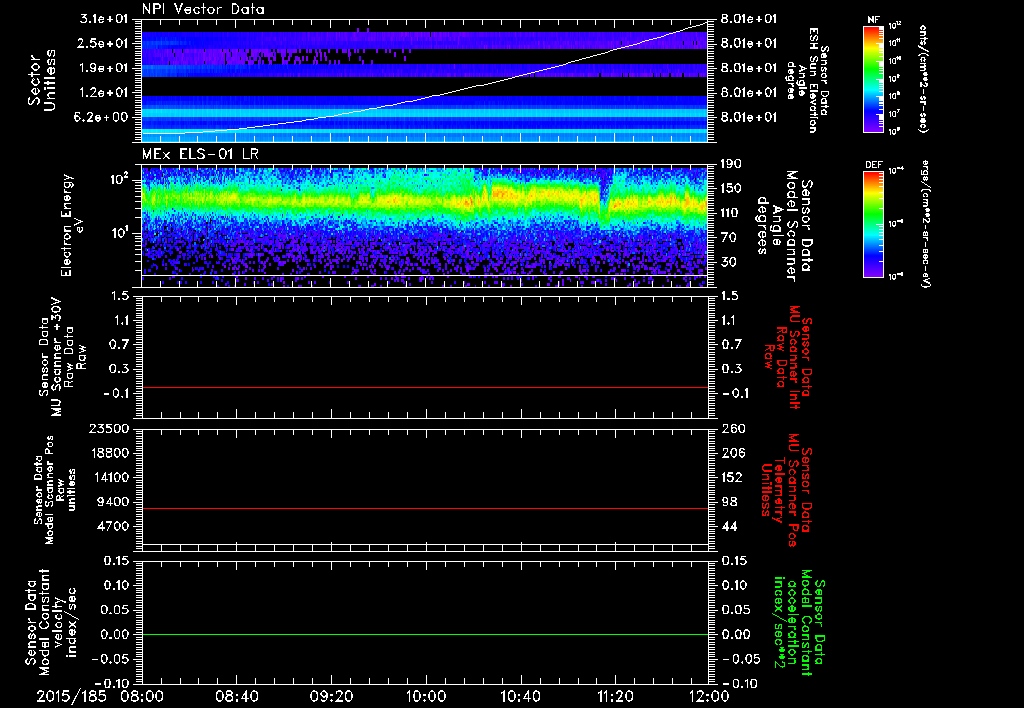Viewport: 1024px width, 708px height.
Task: Click the 08:40 time tick label
Action: point(238,695)
